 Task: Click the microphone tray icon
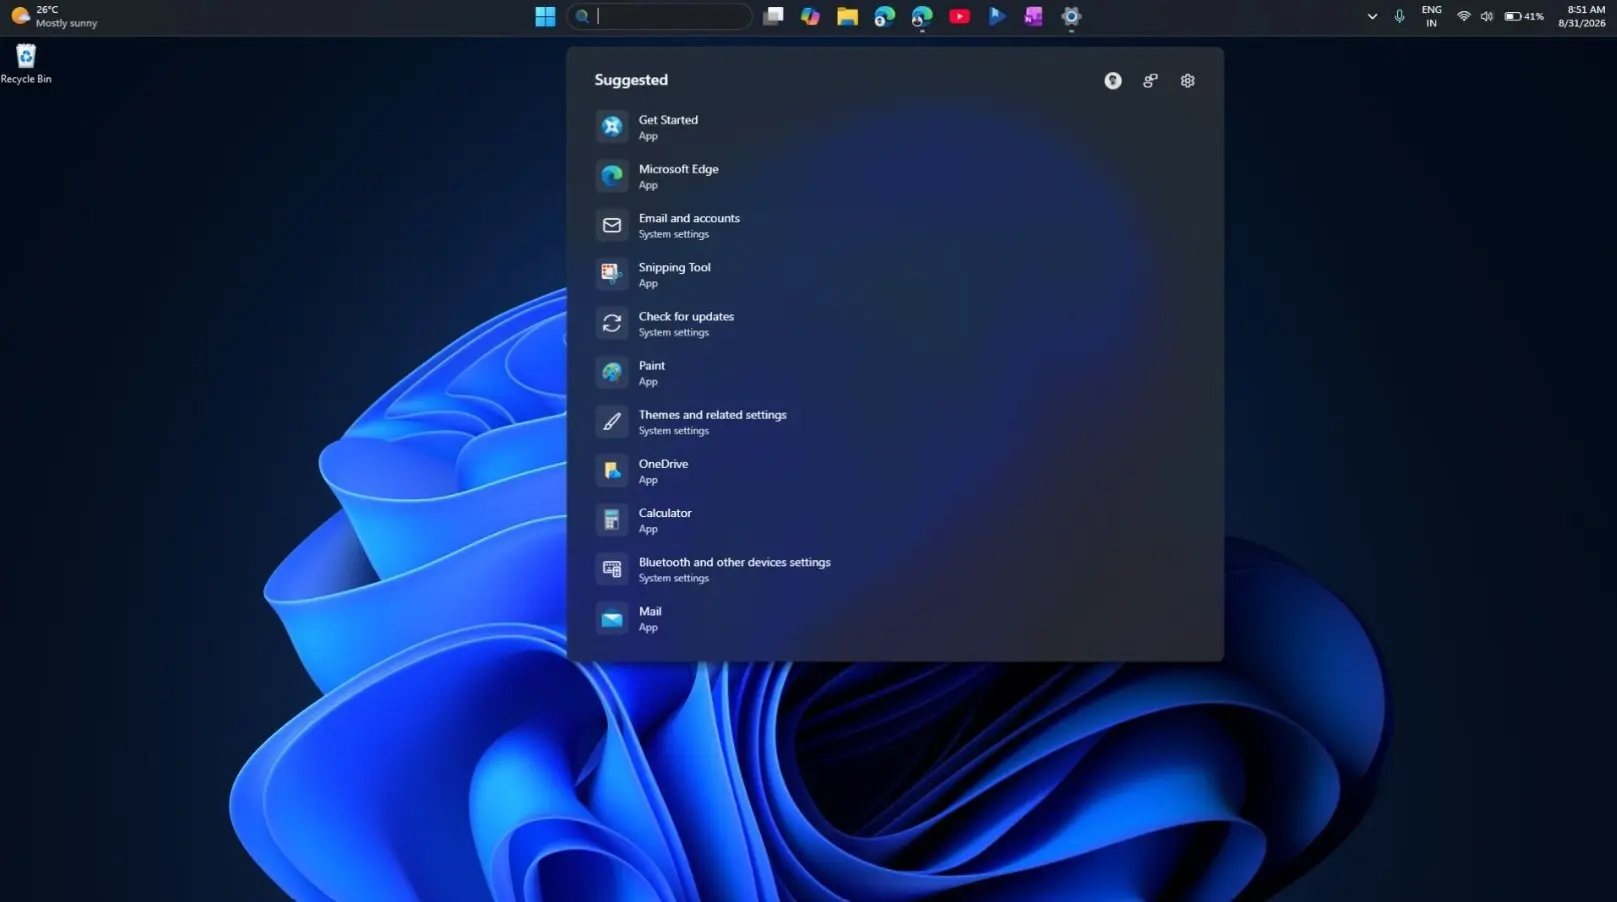(x=1400, y=16)
